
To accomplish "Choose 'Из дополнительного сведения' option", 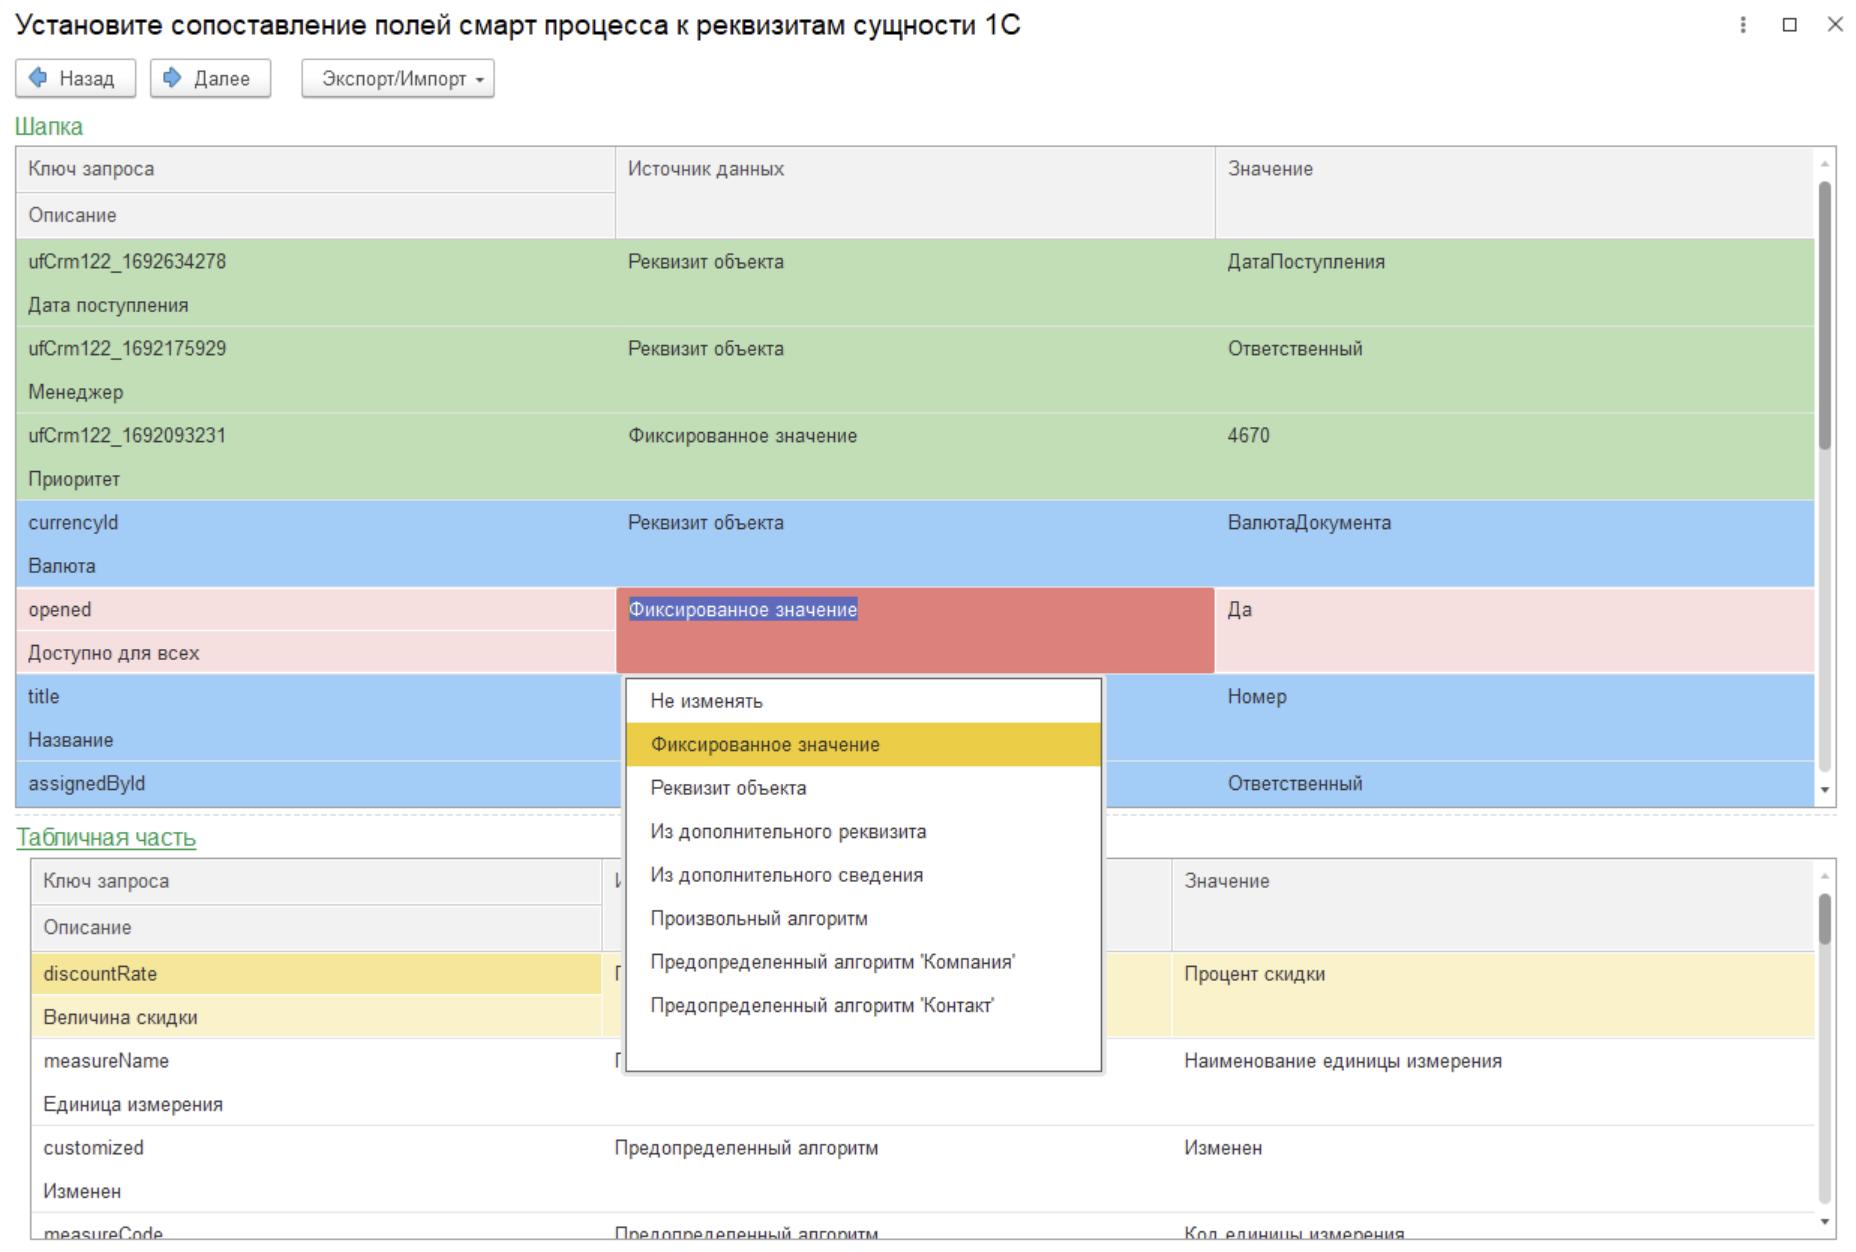I will pyautogui.click(x=863, y=875).
